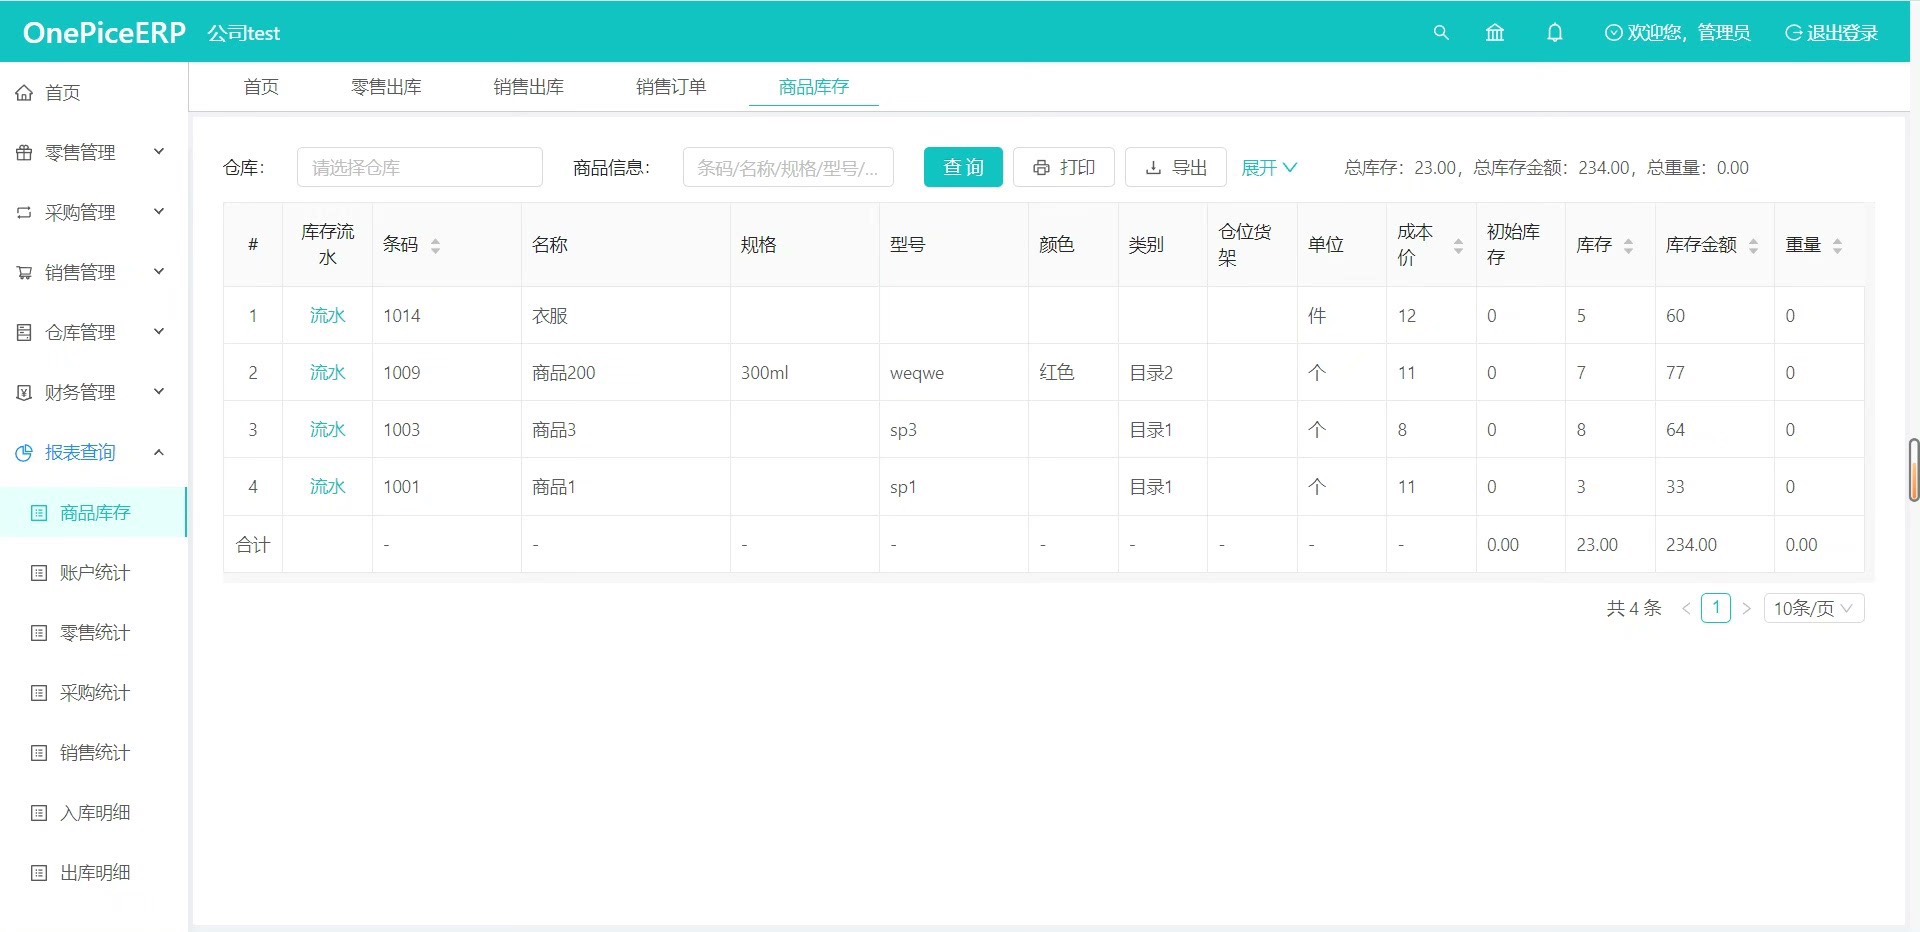Select the 商品库存 tab
The image size is (1920, 932).
(x=814, y=87)
